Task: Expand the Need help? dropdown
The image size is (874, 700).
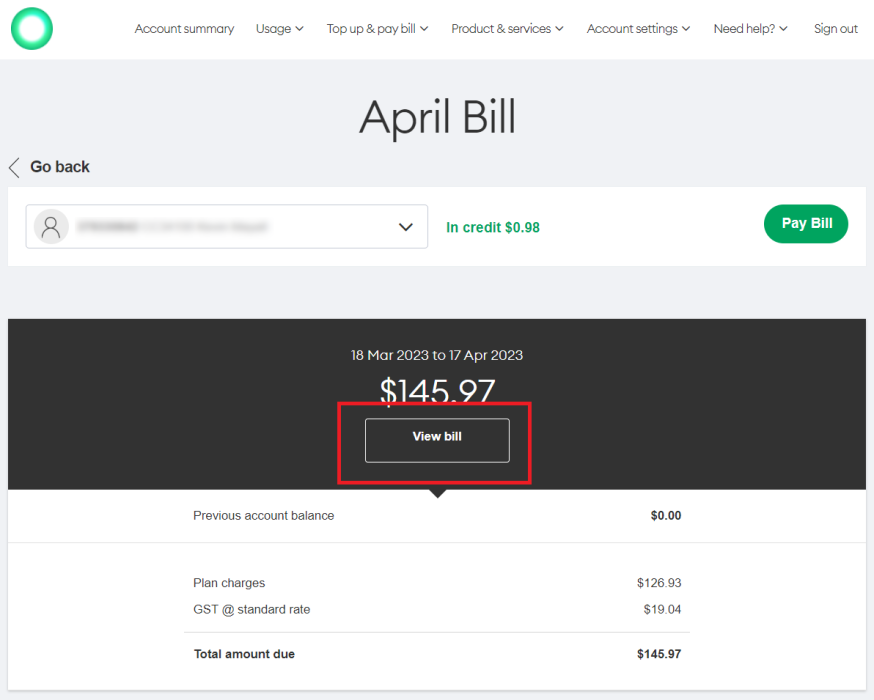Action: pos(750,28)
